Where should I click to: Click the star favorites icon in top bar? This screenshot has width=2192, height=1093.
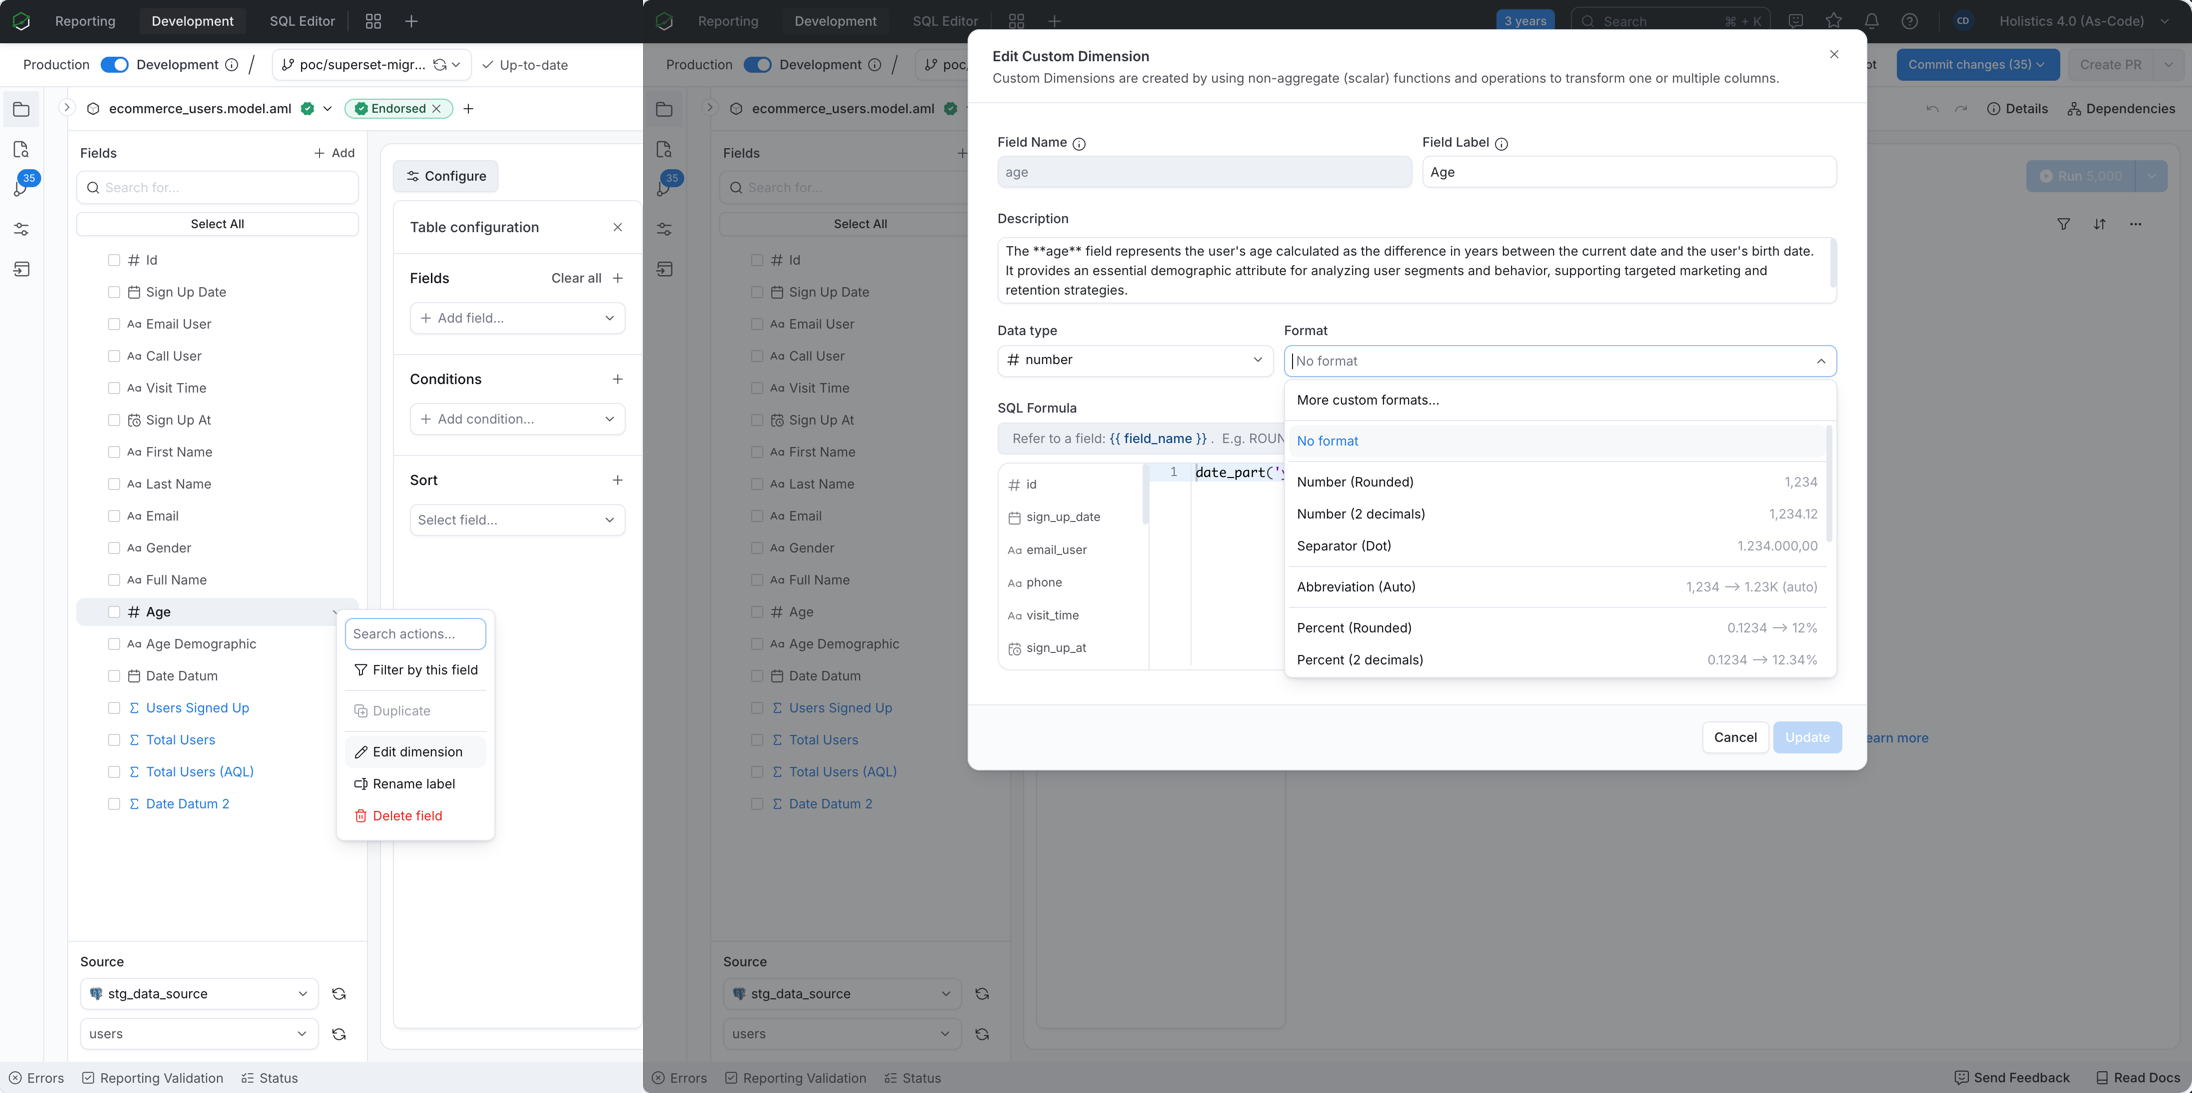pos(1834,21)
